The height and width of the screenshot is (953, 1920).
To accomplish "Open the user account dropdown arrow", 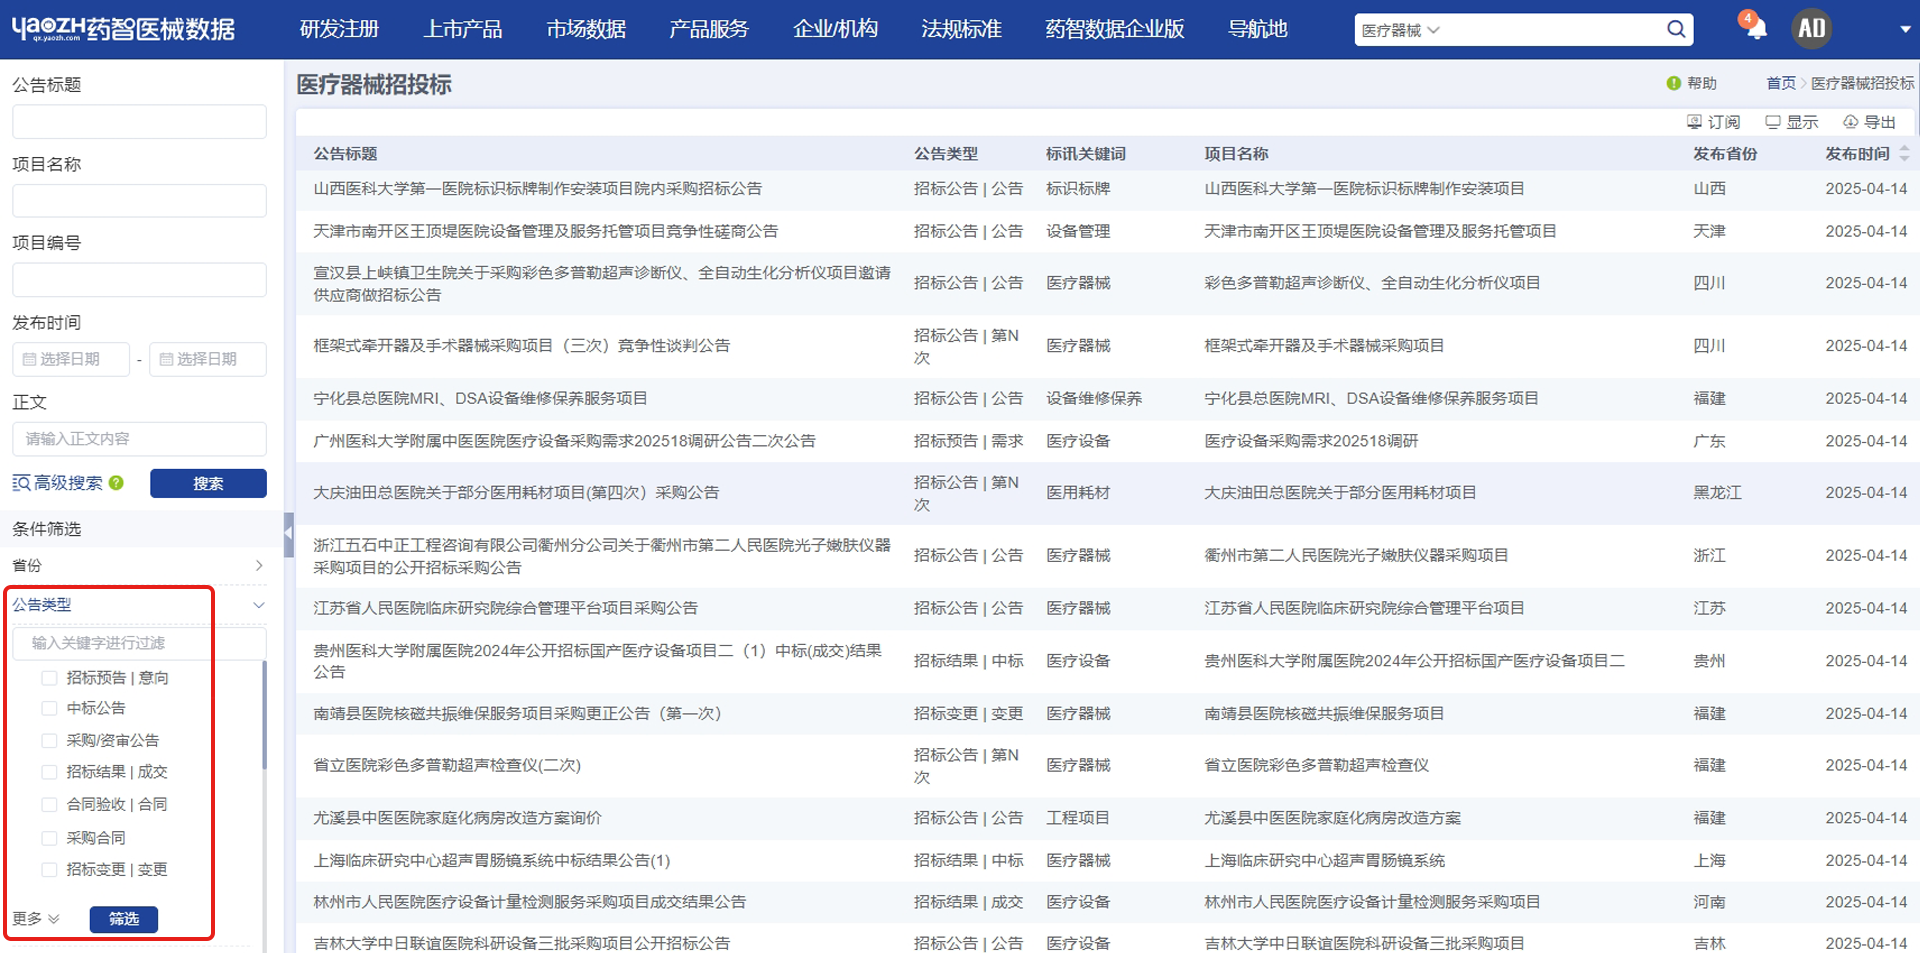I will click(1905, 30).
